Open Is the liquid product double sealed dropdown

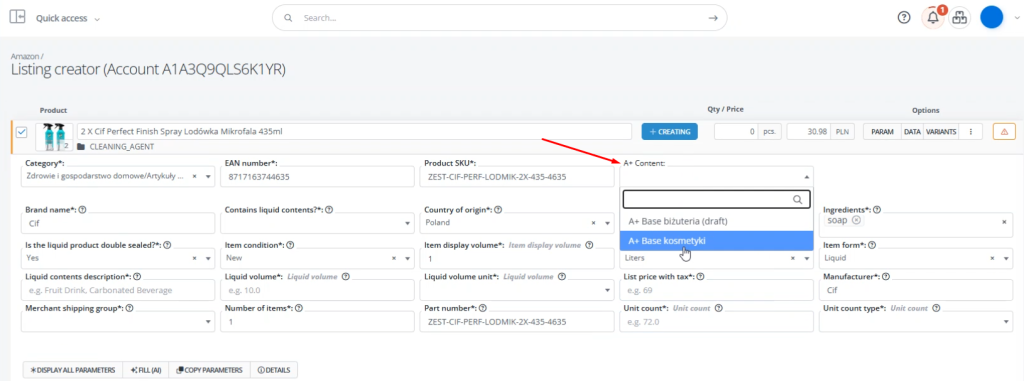pyautogui.click(x=208, y=259)
